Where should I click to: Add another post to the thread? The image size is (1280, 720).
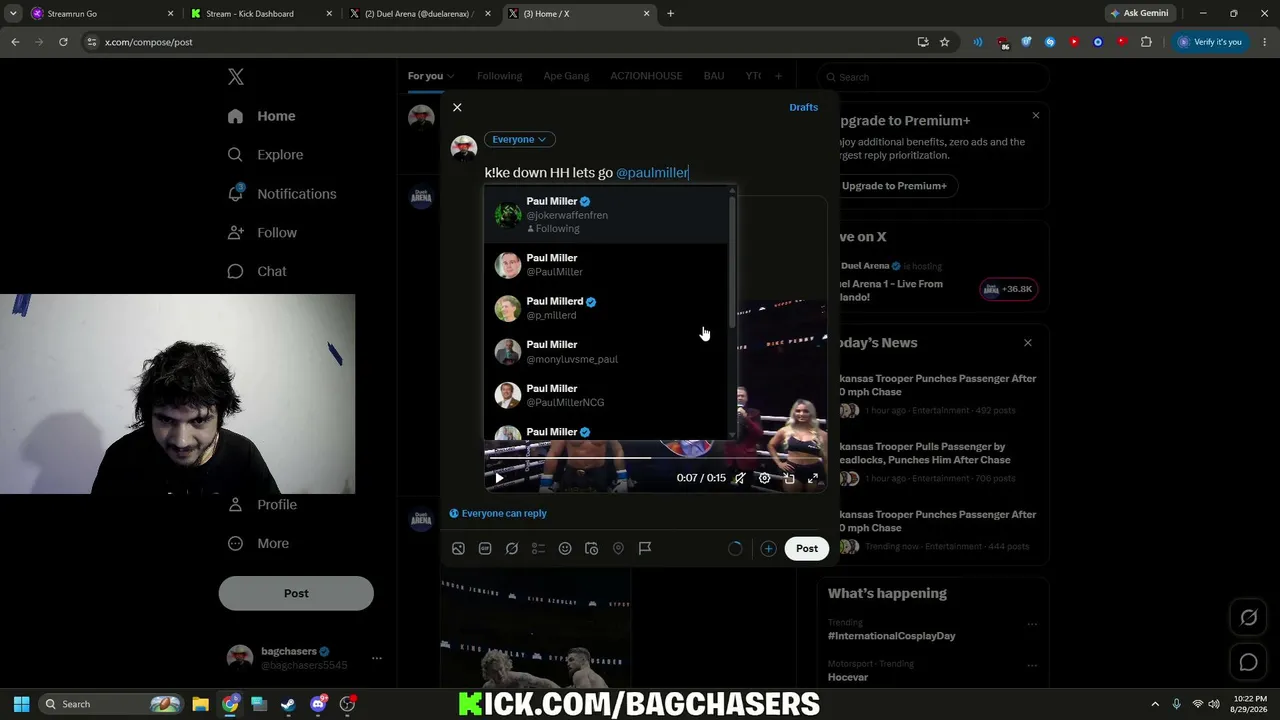click(x=768, y=548)
